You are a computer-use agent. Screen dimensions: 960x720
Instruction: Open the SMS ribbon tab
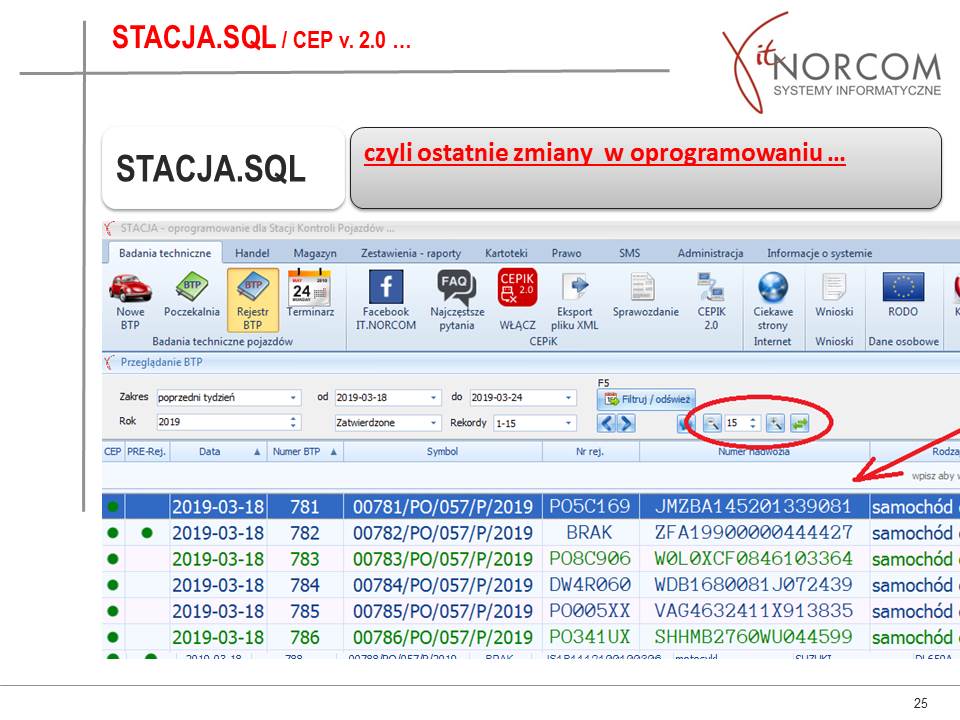click(629, 253)
